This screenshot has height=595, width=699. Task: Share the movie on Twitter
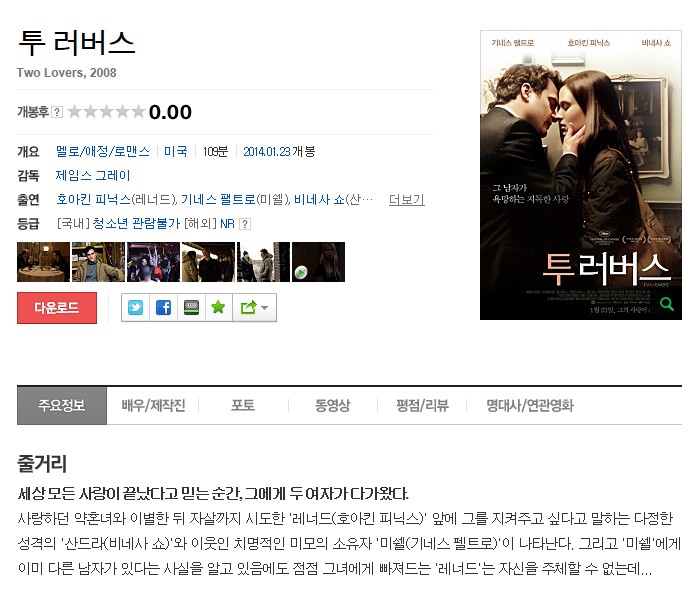(x=136, y=308)
